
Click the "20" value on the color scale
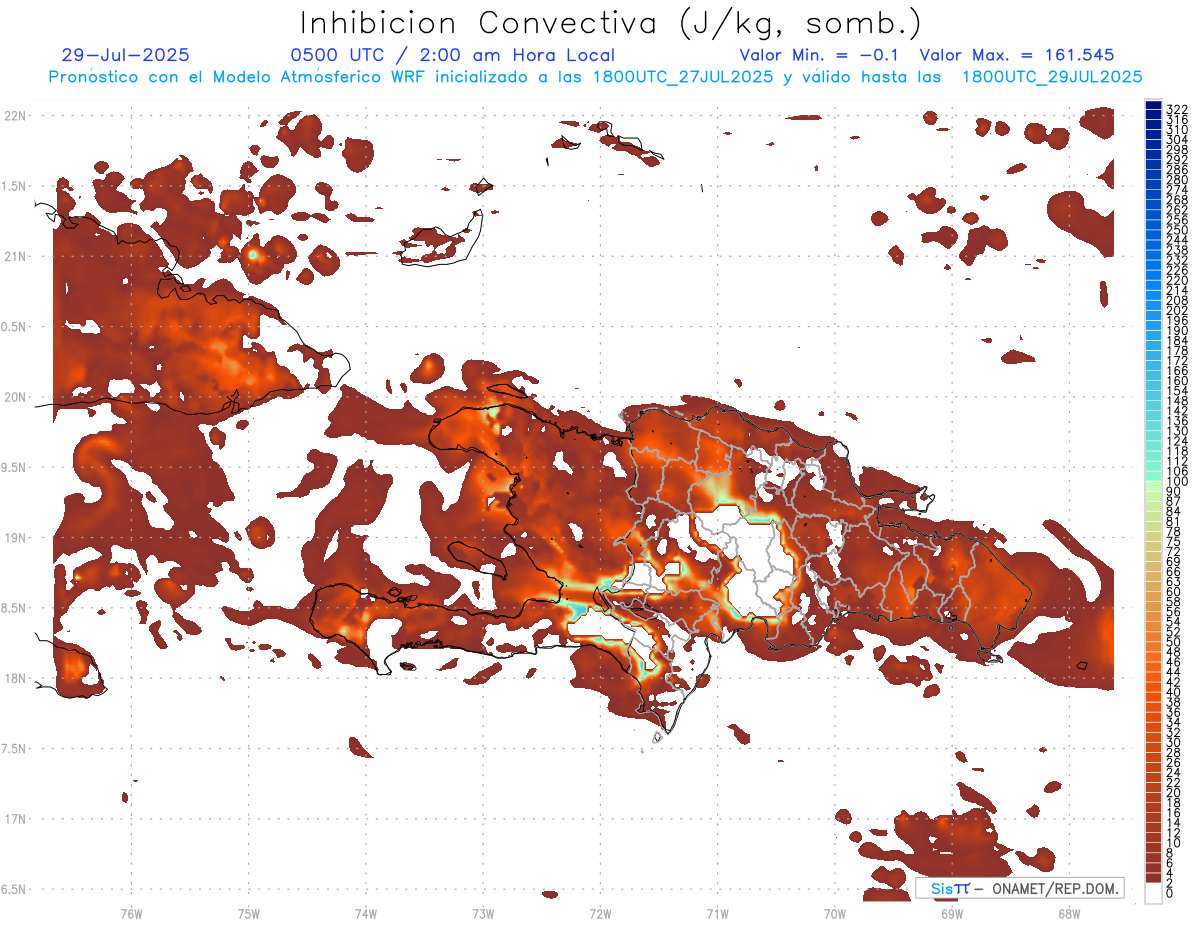coord(1173,793)
